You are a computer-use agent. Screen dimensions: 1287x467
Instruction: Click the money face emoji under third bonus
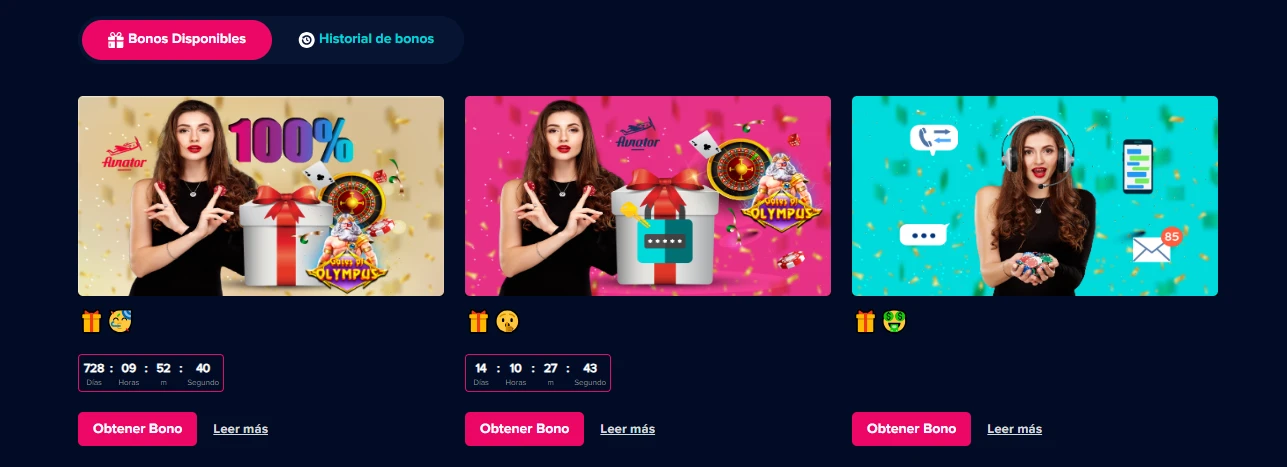coord(895,321)
